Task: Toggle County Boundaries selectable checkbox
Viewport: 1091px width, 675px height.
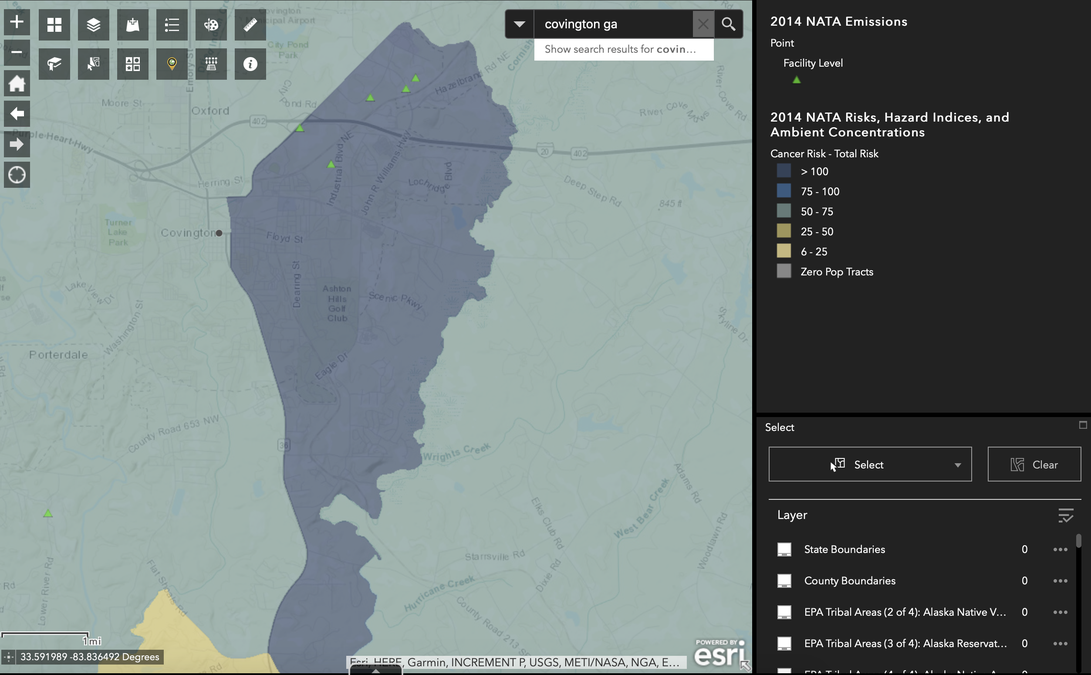Action: coord(784,581)
